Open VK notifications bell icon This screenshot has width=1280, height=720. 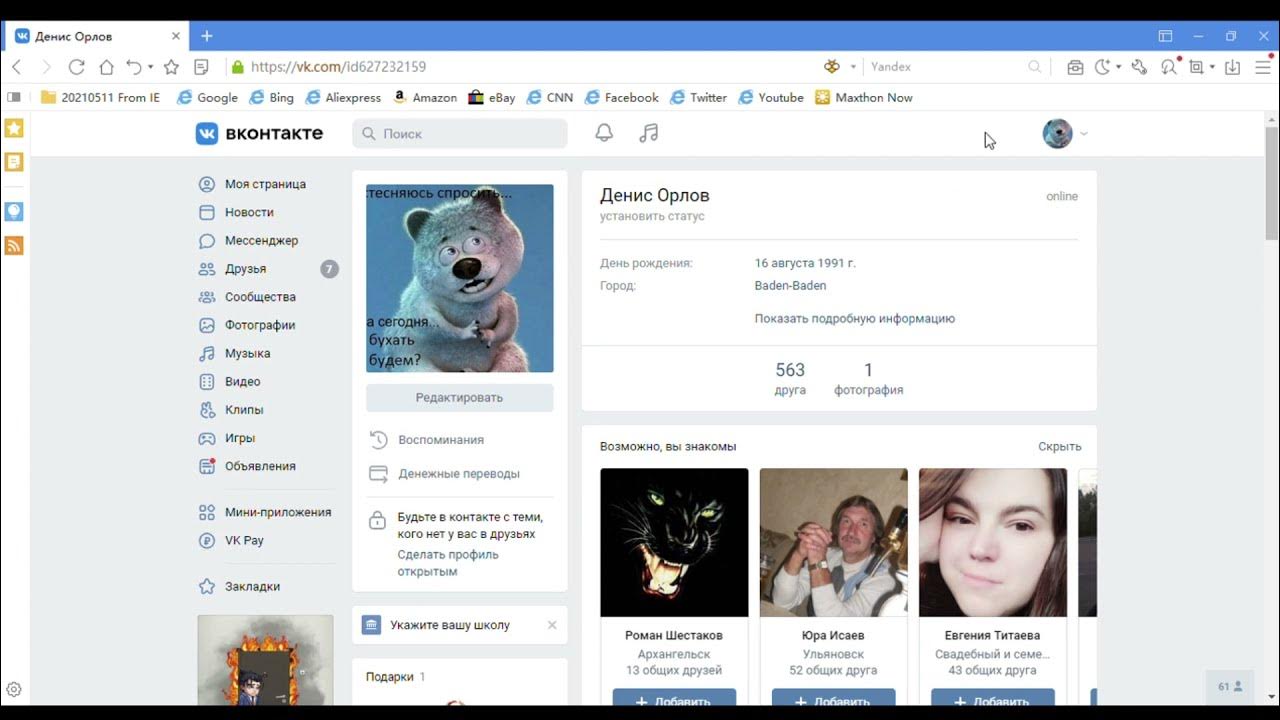tap(604, 133)
